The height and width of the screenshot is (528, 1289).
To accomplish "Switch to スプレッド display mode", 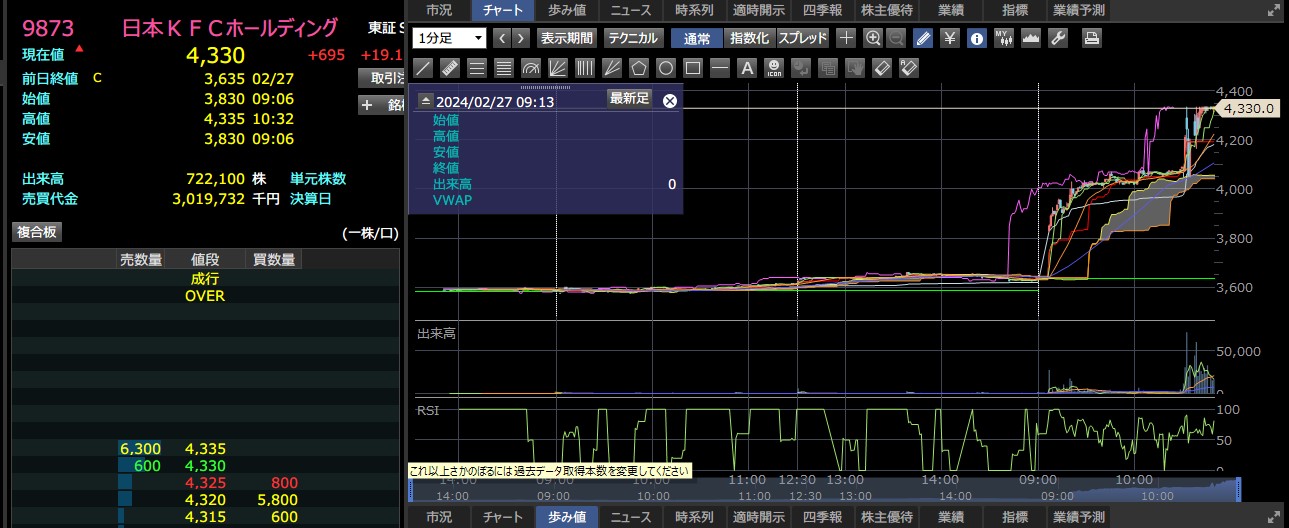I will pos(803,38).
